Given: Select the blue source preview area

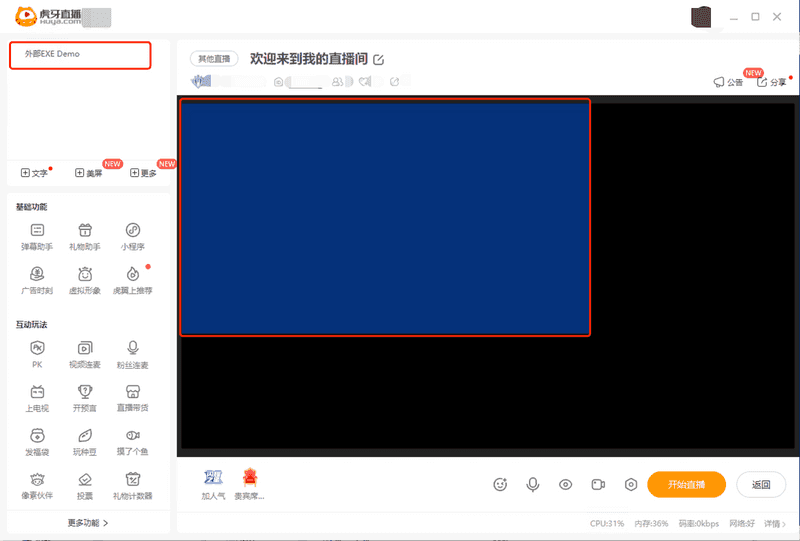Looking at the screenshot, I should click(x=385, y=217).
